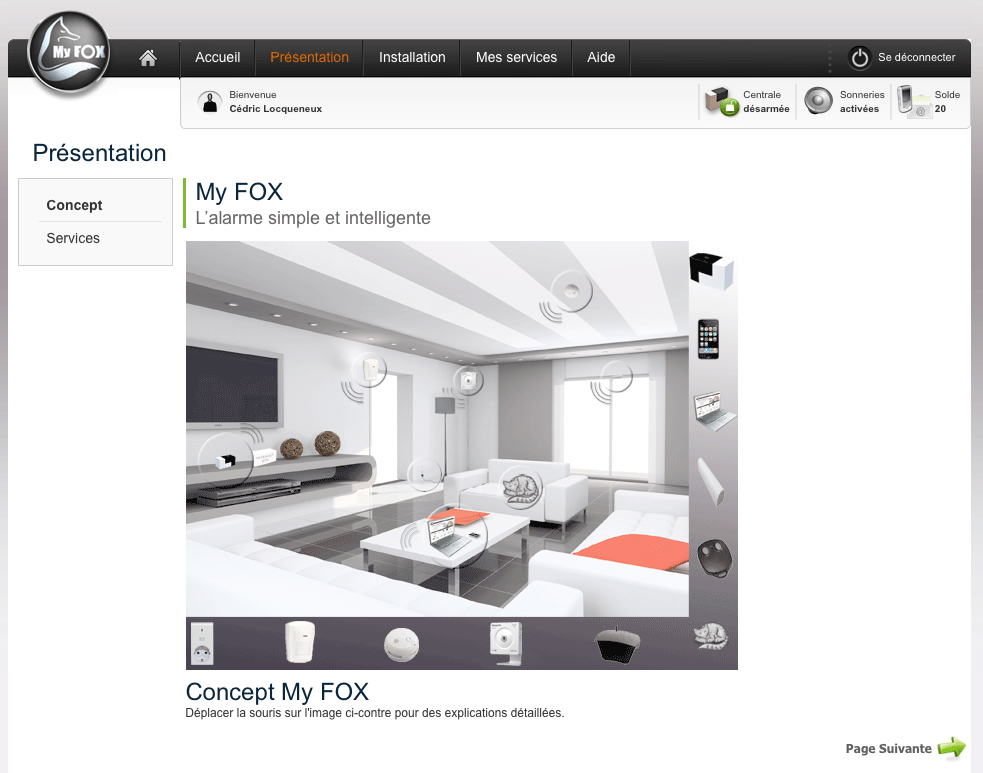Click the ceiling smoke detector hotspot
Viewport: 983px width, 773px height.
[x=571, y=291]
